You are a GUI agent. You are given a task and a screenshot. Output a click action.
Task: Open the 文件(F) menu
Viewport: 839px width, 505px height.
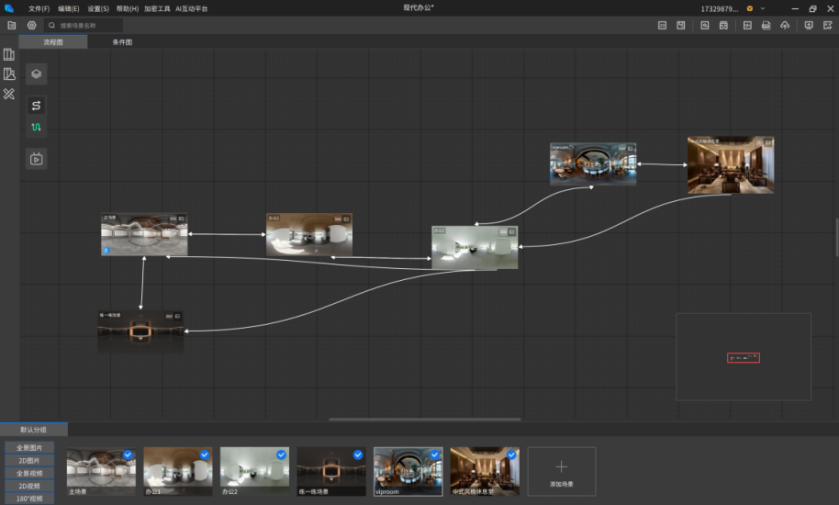(39, 8)
